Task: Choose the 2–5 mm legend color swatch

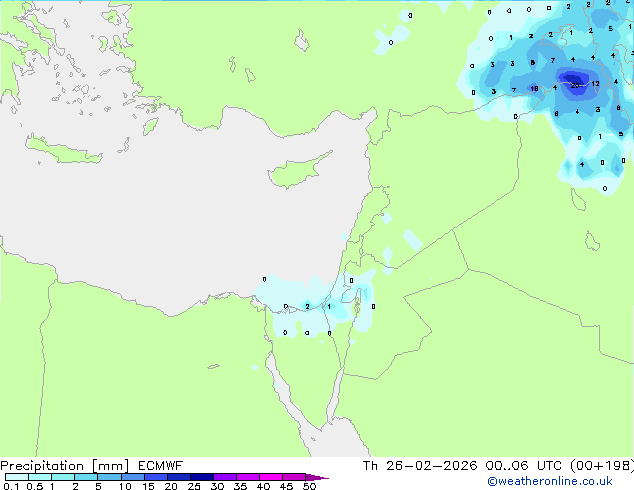Action: click(x=86, y=477)
